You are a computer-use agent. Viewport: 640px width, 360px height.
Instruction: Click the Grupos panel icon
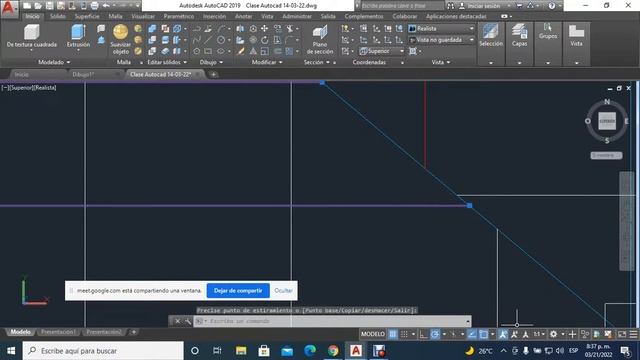(548, 27)
